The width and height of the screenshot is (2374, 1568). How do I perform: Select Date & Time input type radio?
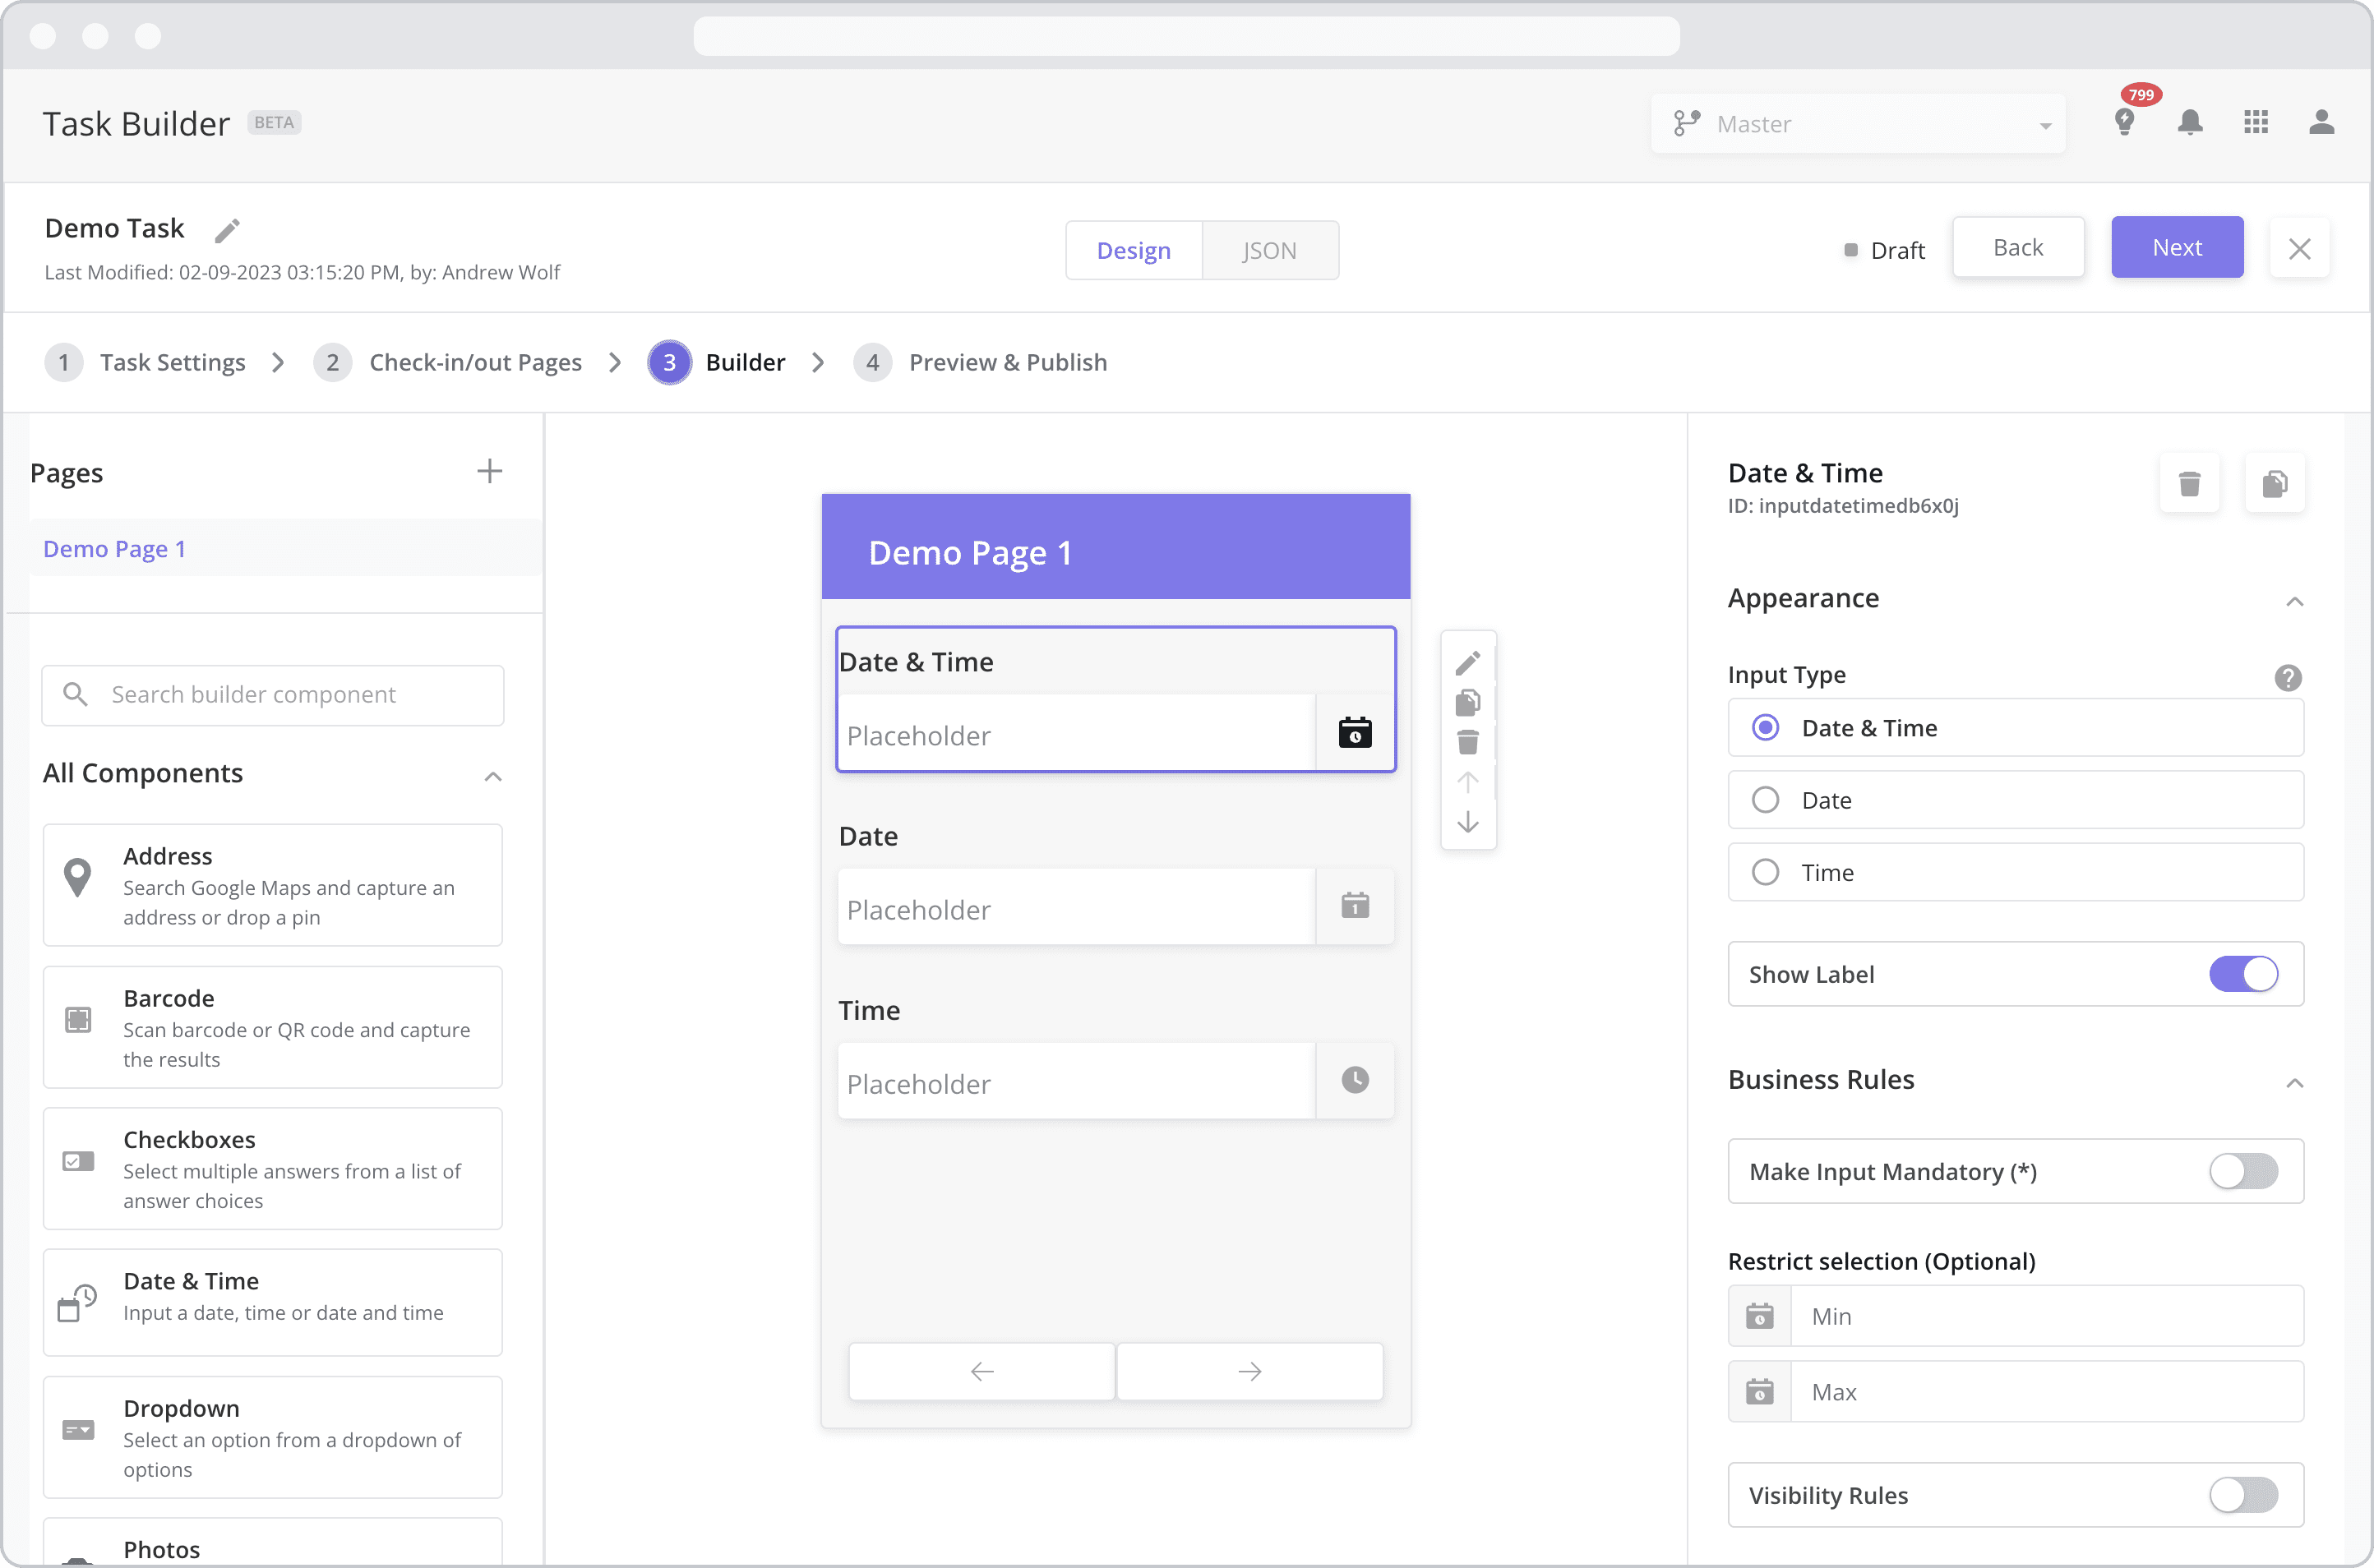click(1766, 728)
